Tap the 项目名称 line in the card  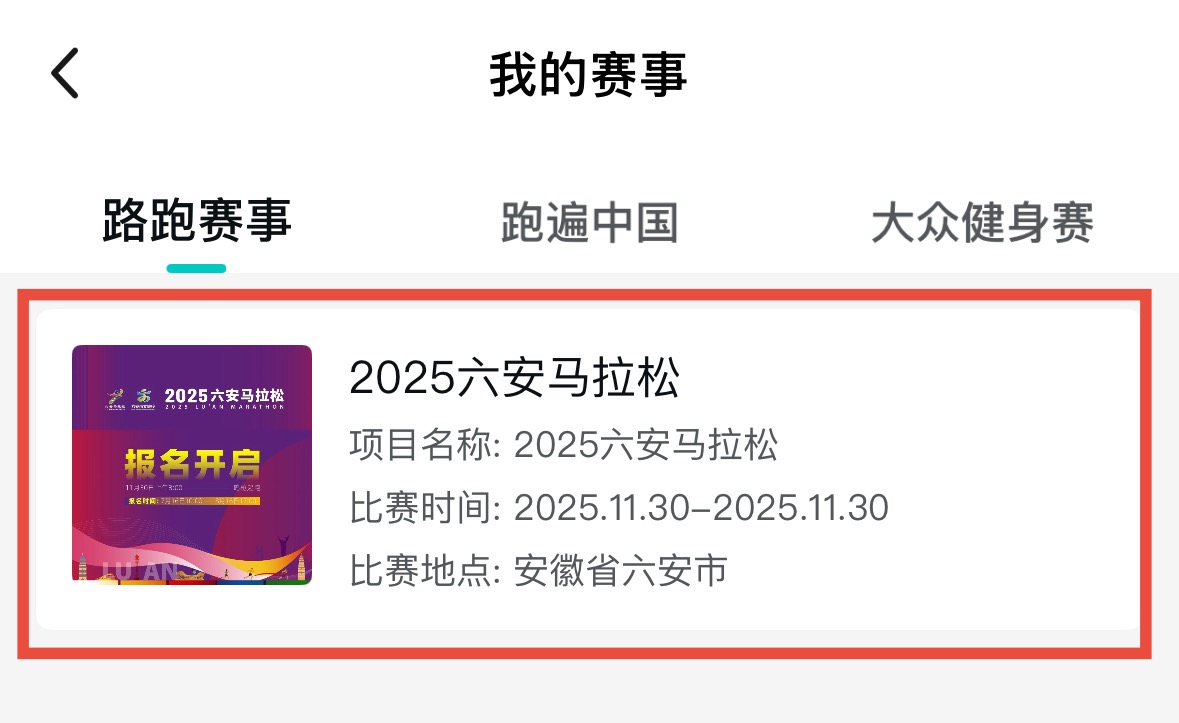point(563,444)
